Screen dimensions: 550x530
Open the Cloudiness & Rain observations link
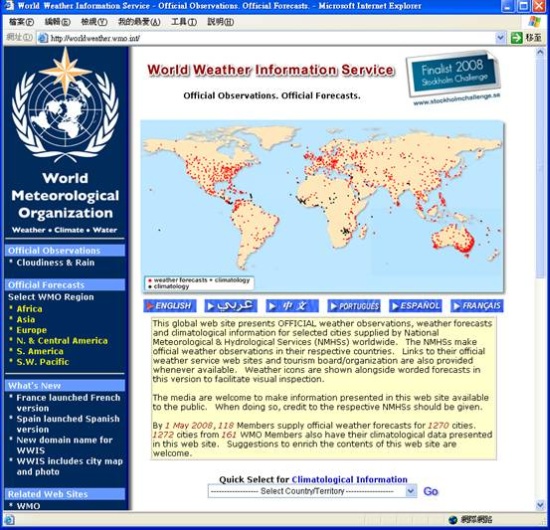click(55, 263)
